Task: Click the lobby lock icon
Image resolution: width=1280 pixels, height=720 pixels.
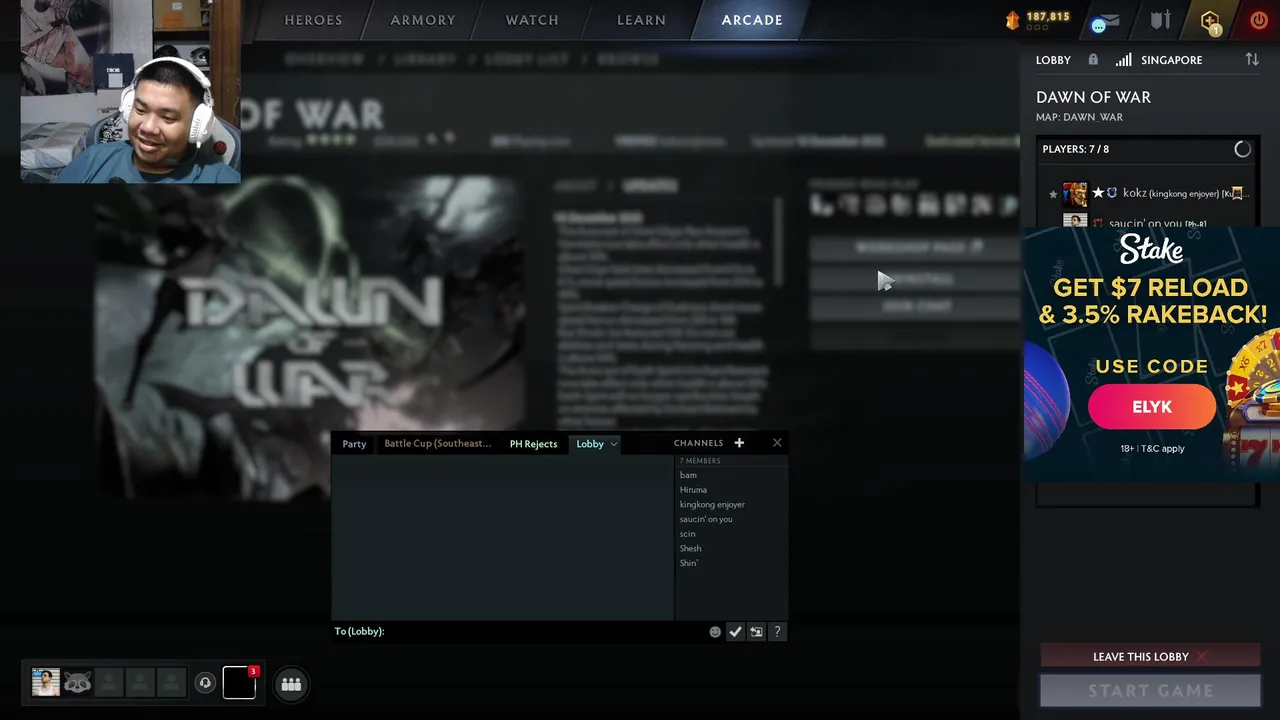Action: [1093, 60]
